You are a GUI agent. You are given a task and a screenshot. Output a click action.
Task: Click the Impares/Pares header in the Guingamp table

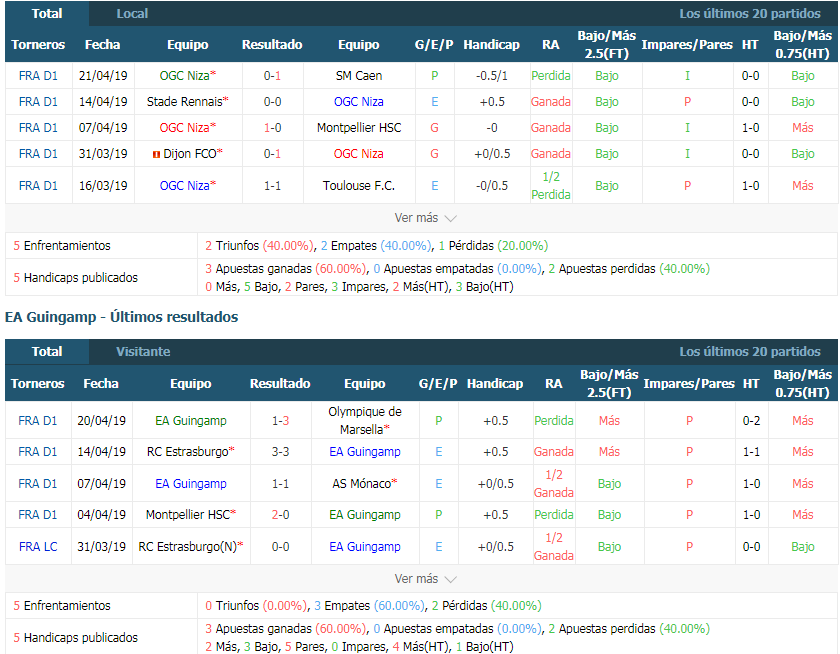click(689, 384)
